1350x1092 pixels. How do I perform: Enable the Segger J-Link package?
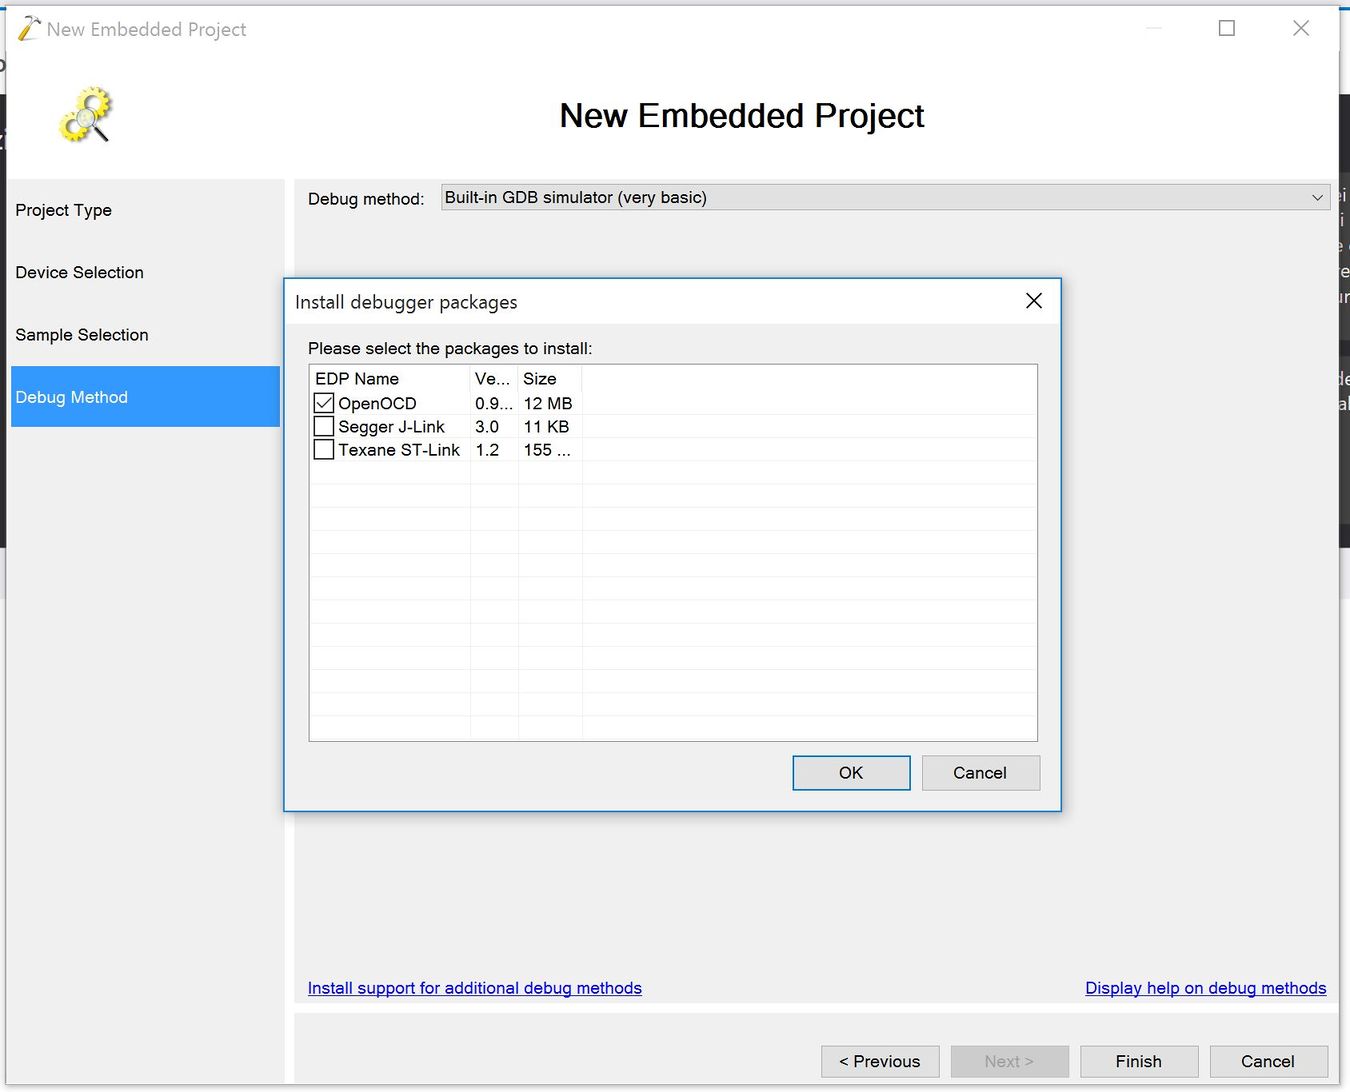pos(323,425)
